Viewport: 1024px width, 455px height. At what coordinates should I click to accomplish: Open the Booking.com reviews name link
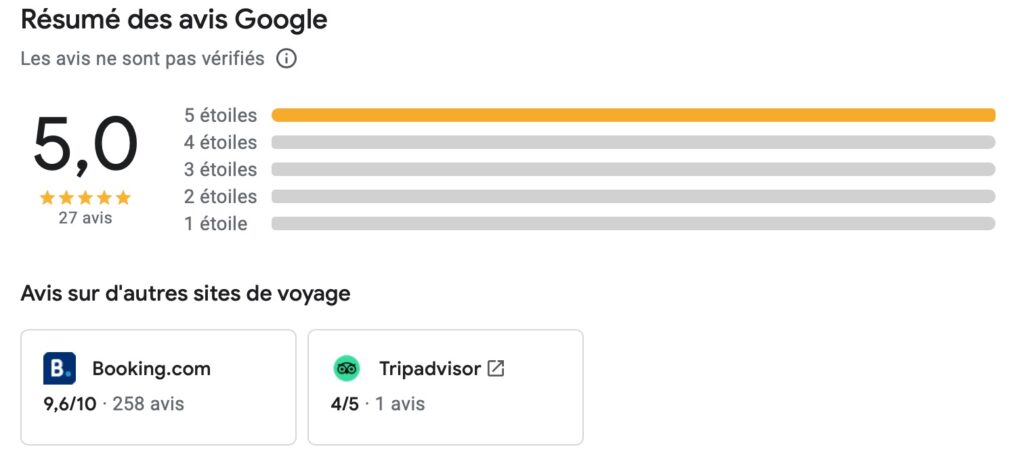151,369
